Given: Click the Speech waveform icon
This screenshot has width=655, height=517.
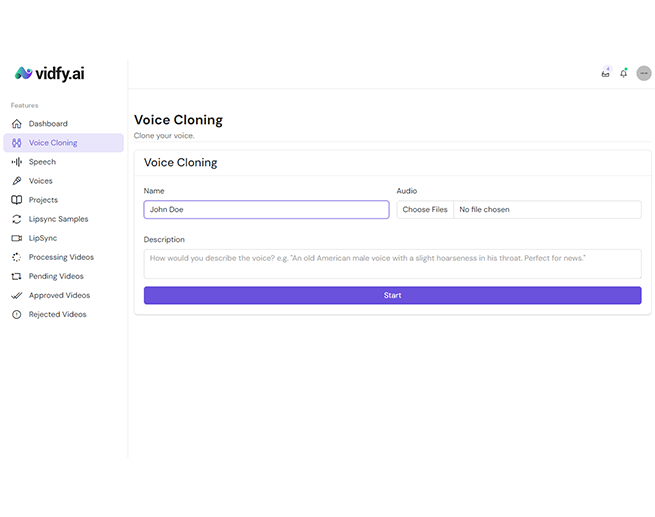Looking at the screenshot, I should (17, 162).
